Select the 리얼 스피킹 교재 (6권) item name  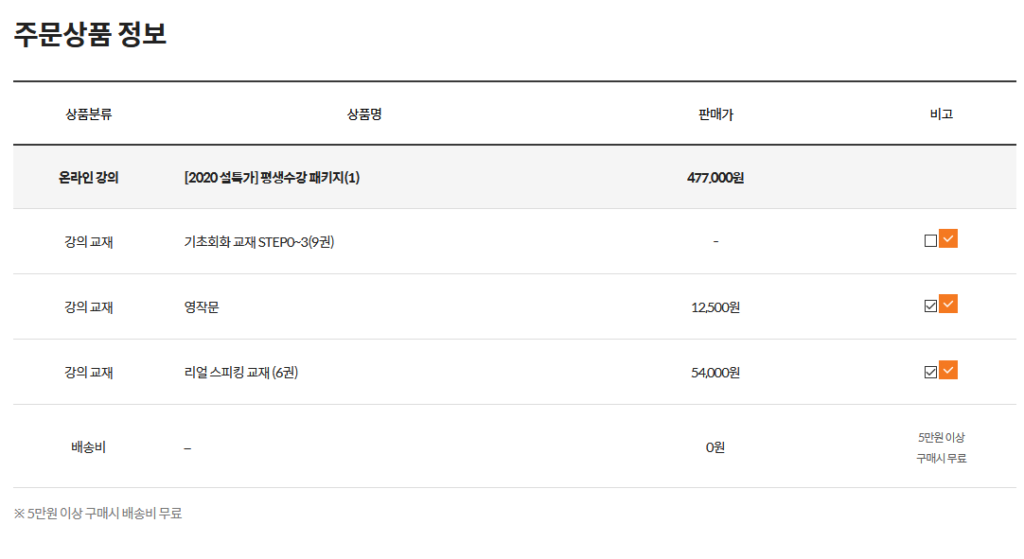[x=241, y=373]
